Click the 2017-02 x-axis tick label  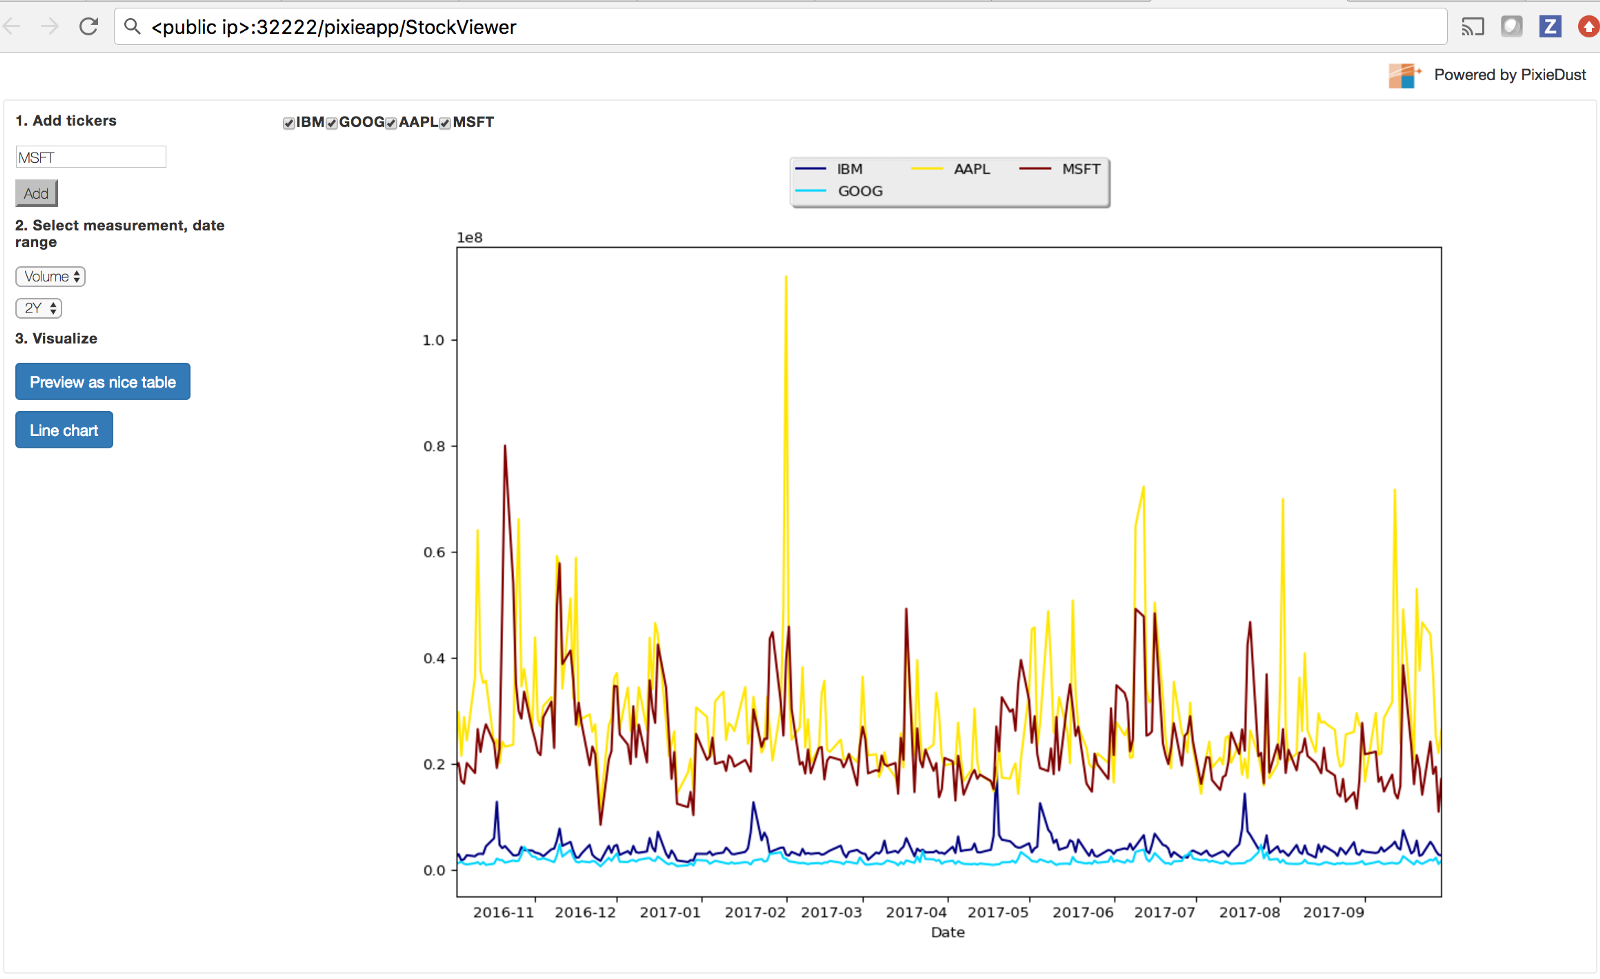coord(755,912)
